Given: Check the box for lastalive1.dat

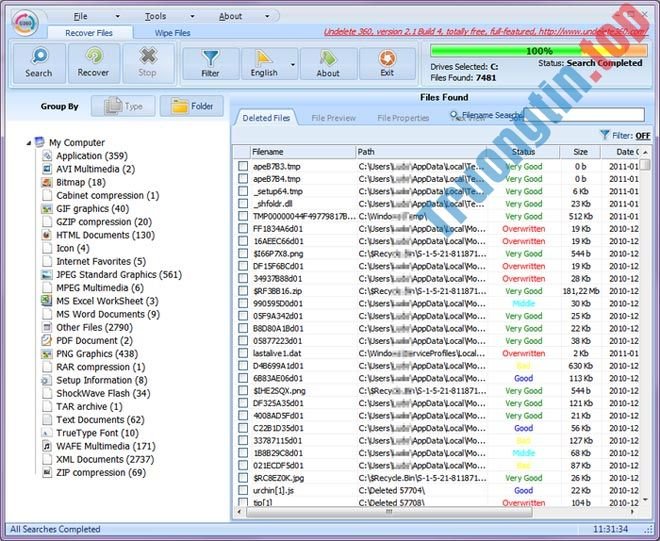Looking at the screenshot, I should pos(243,353).
